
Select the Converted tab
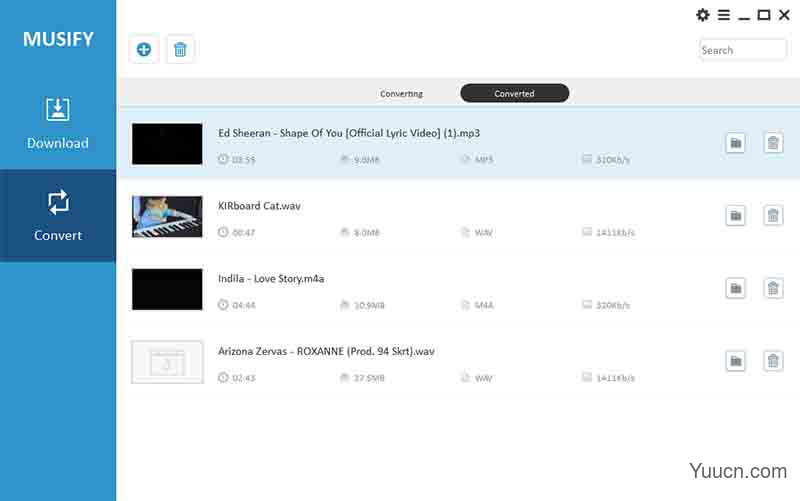coord(514,93)
